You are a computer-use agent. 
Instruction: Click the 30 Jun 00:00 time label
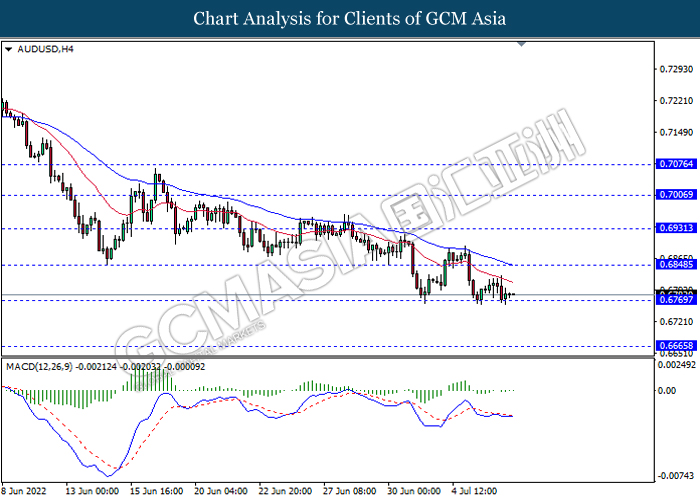[x=414, y=491]
